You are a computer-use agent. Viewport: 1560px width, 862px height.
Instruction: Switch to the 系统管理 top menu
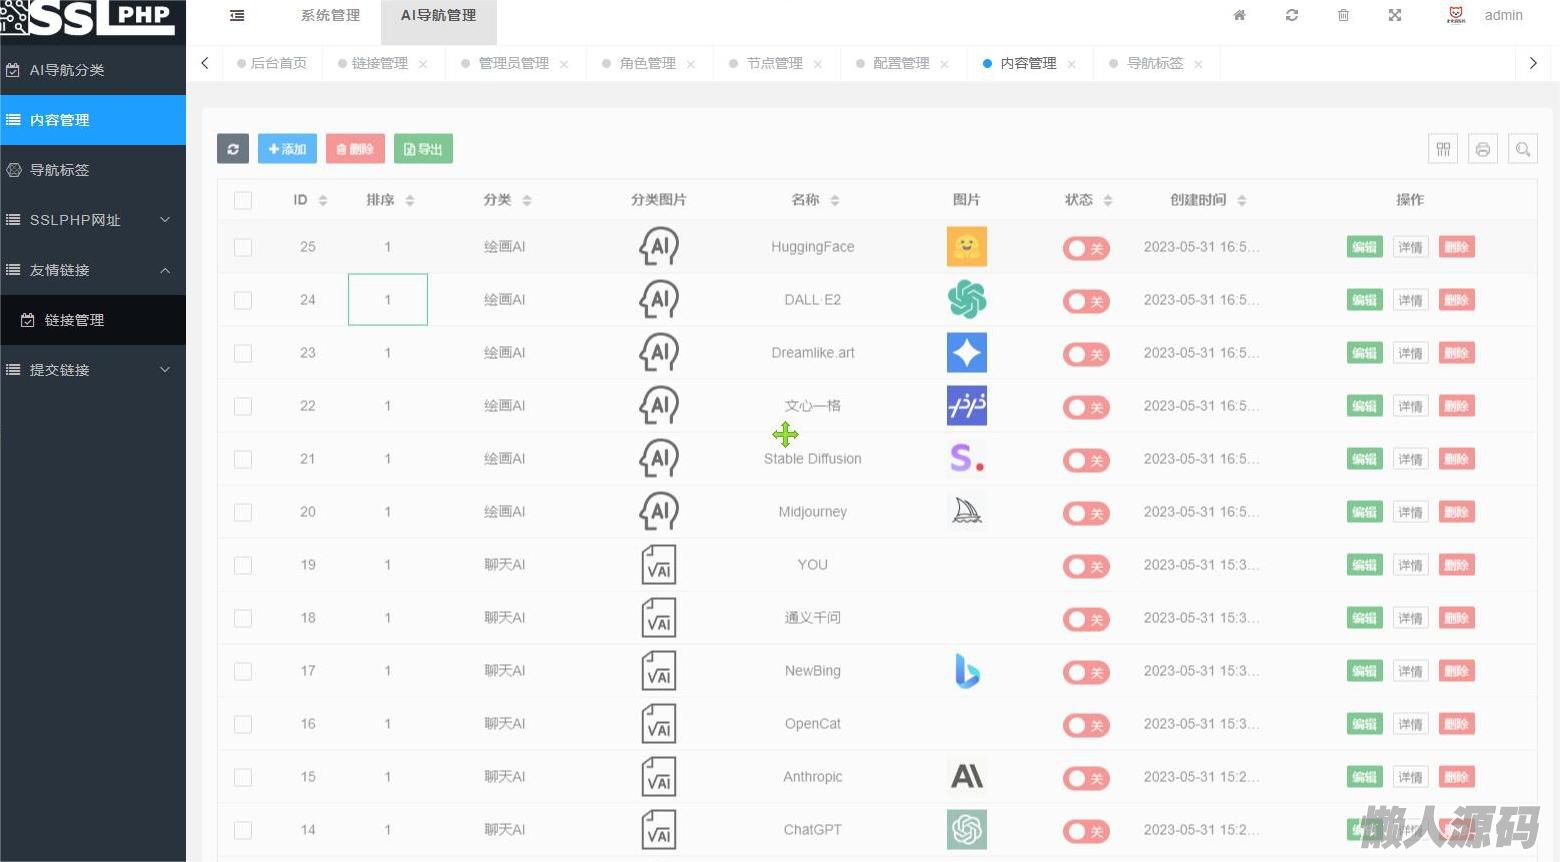(330, 16)
